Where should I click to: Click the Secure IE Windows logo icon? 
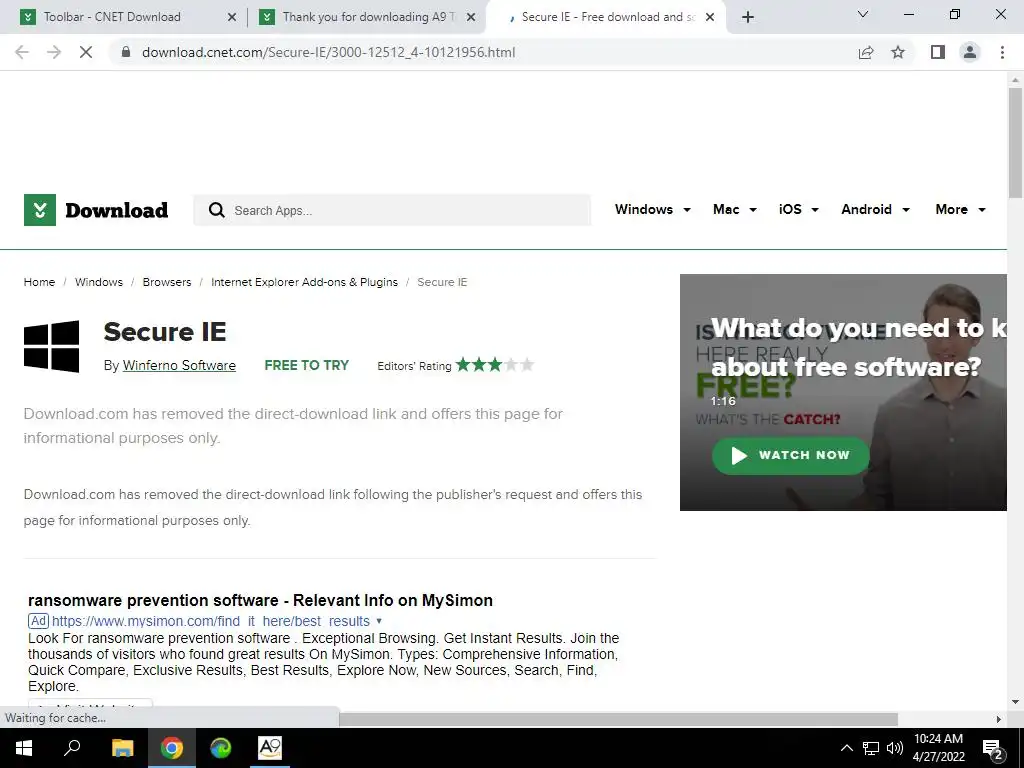coord(52,346)
